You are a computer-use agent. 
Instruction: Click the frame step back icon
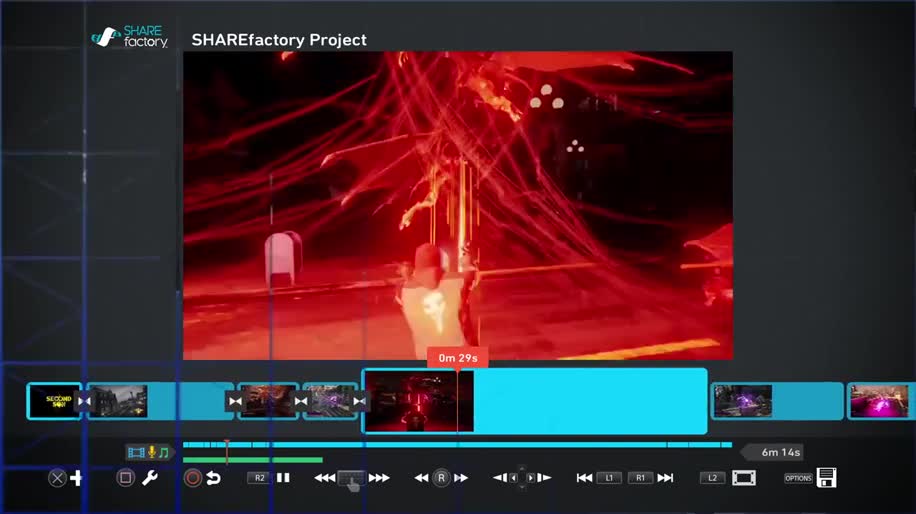click(x=500, y=478)
